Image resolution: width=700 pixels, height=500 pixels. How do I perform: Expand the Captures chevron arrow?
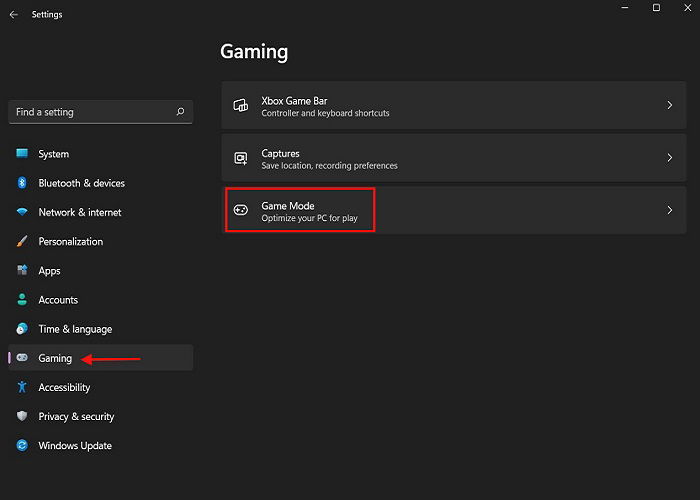point(670,158)
